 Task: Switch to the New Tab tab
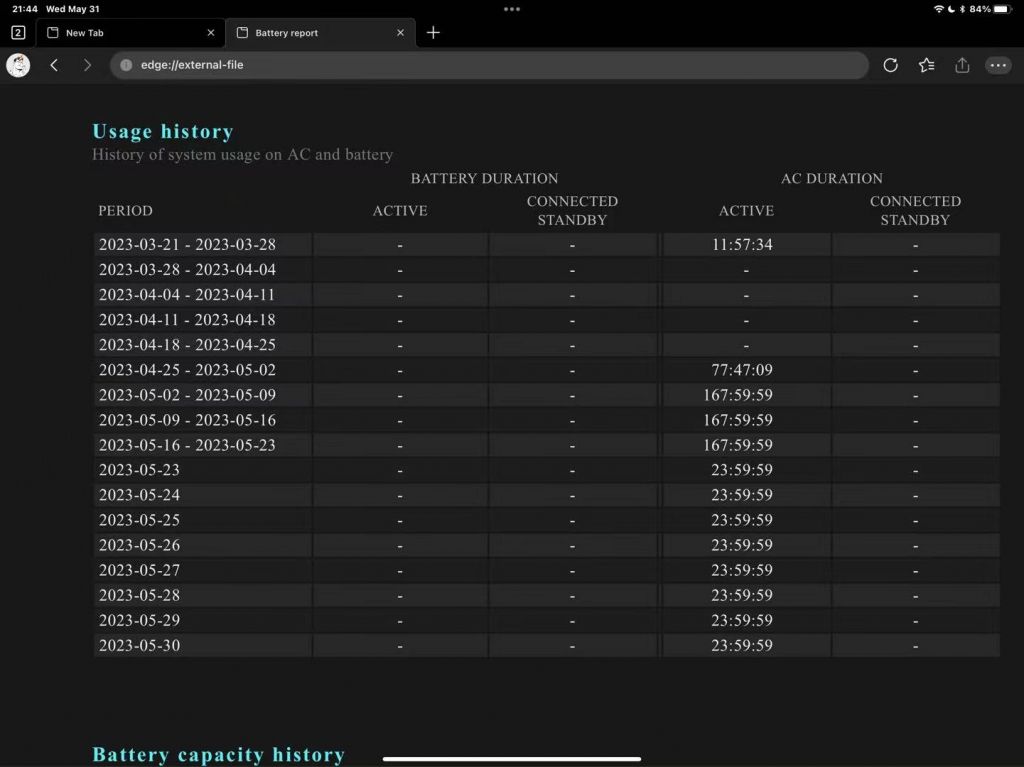120,33
